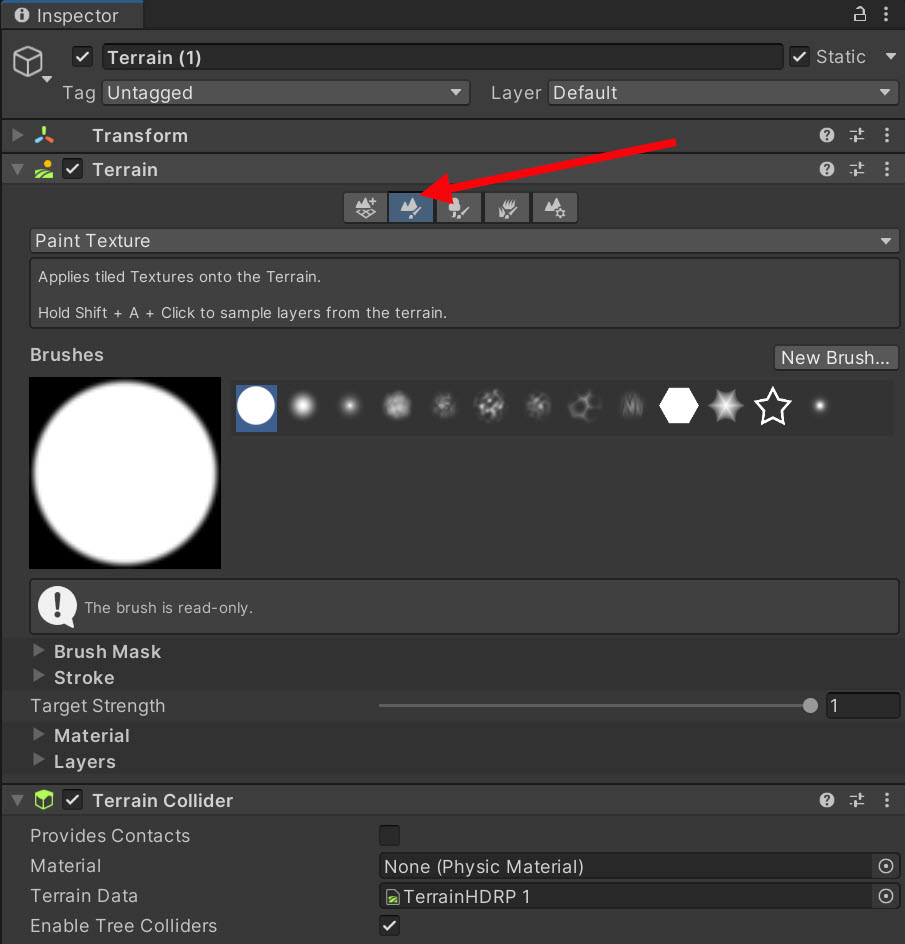This screenshot has width=905, height=944.
Task: Expand the Layers section
Action: point(39,760)
